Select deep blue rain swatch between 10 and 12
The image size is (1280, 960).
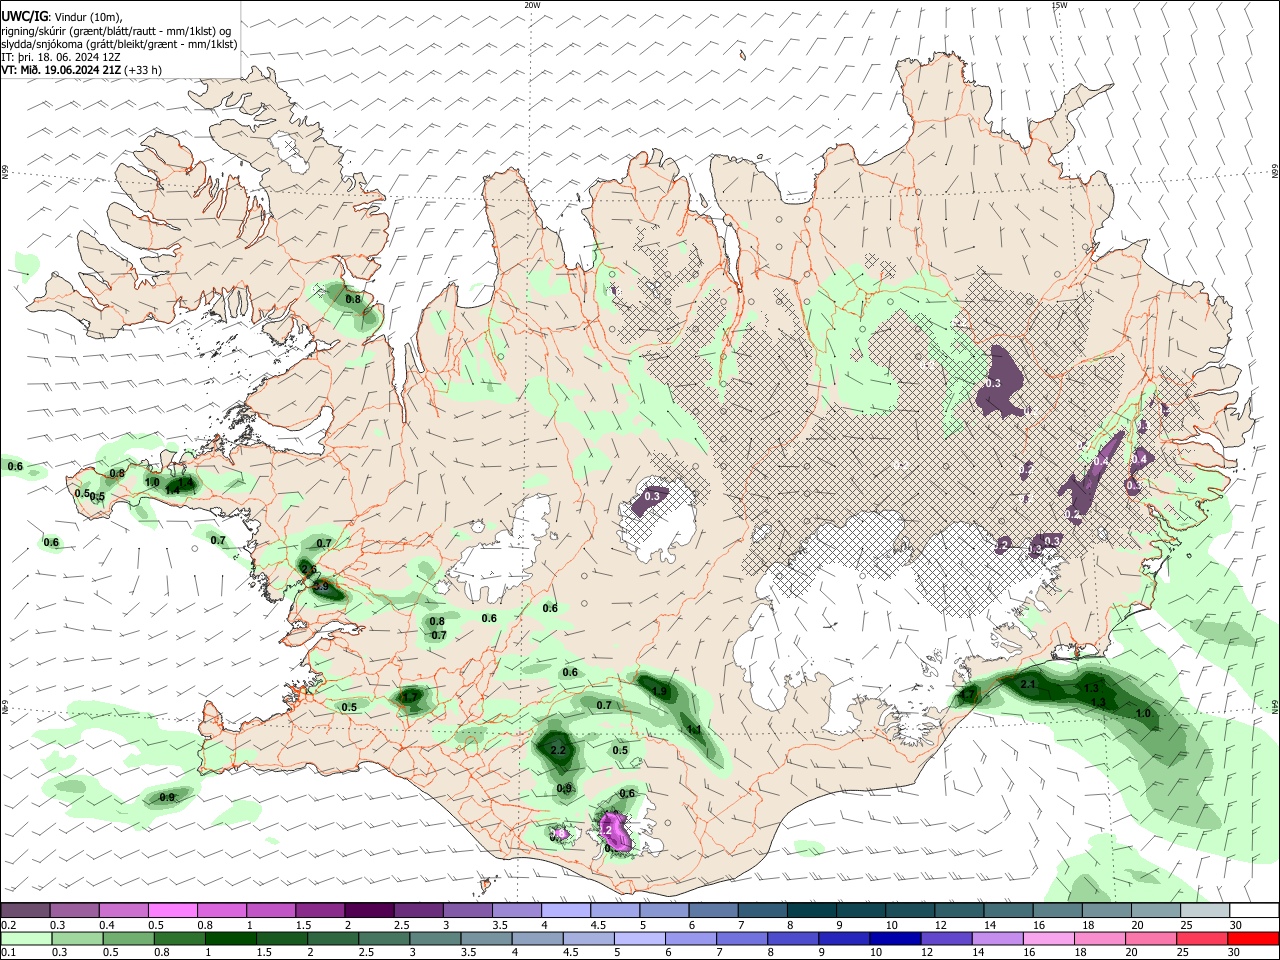894,939
